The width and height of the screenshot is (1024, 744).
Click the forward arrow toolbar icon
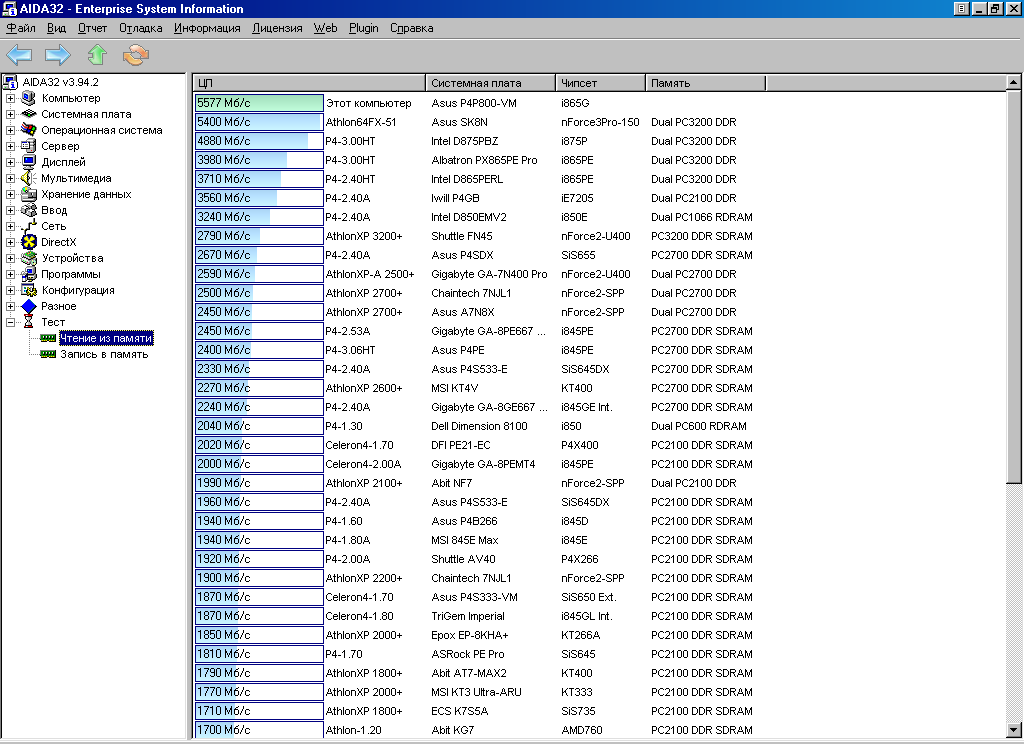pos(57,55)
